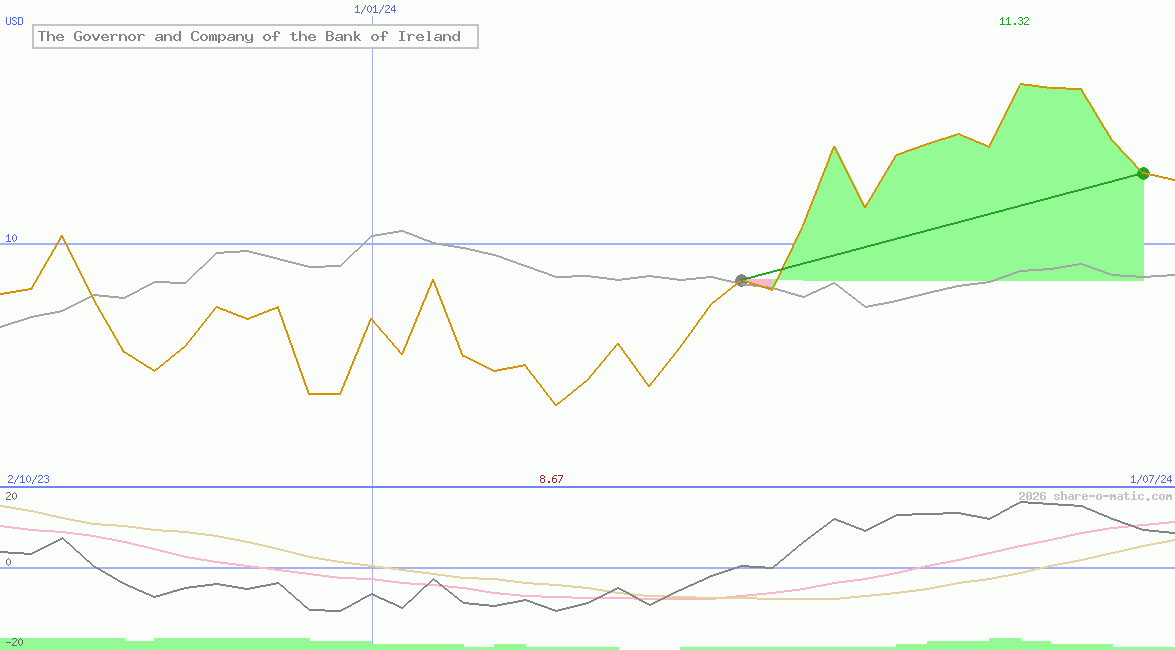
Task: Select the green trend end marker dot
Action: [x=1143, y=173]
